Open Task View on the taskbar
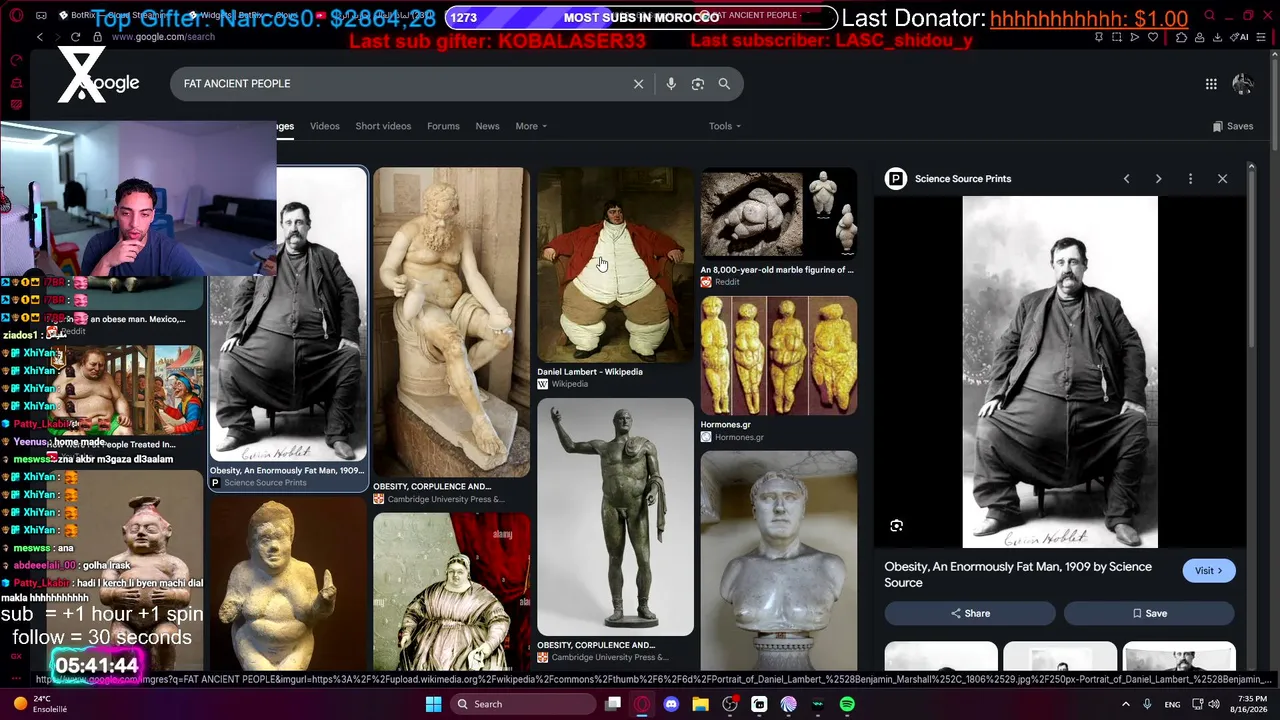 click(613, 704)
